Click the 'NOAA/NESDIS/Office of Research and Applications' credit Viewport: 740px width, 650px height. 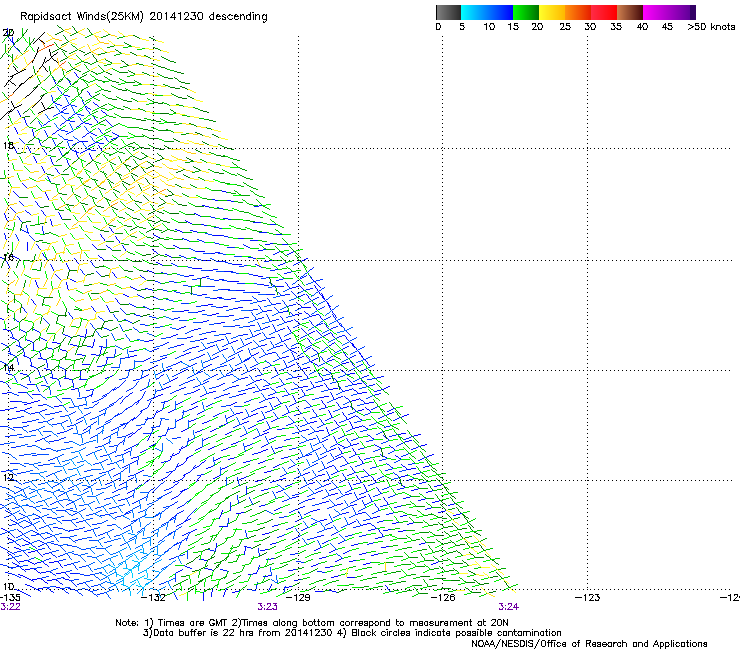589,644
